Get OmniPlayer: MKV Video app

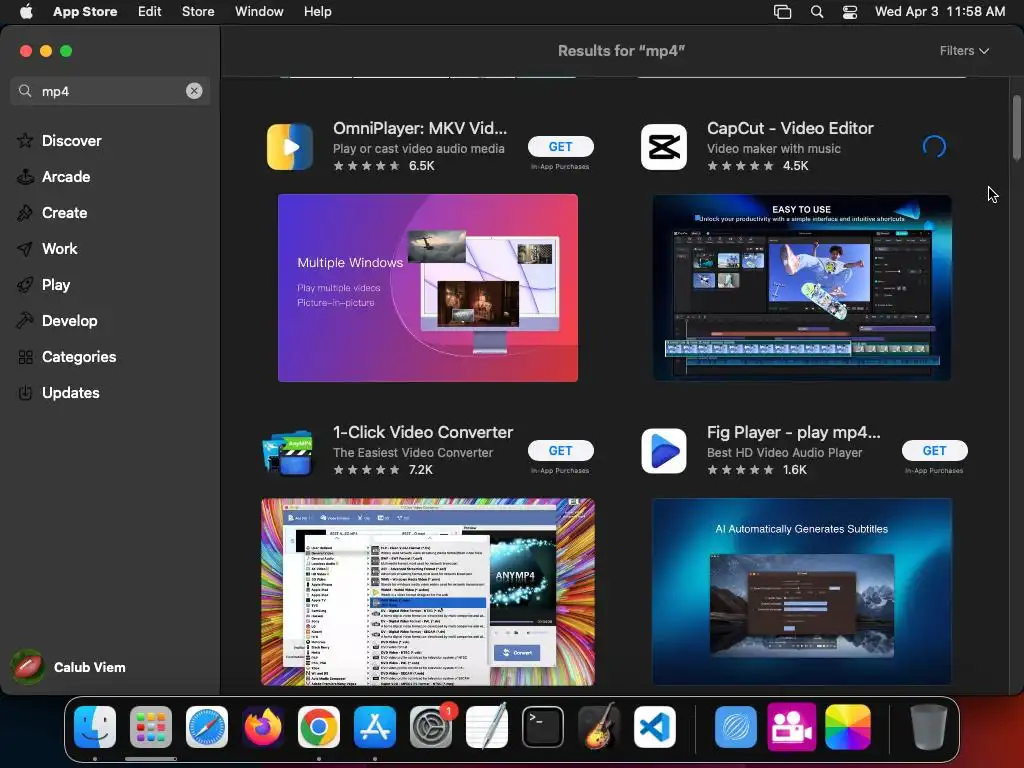[560, 147]
